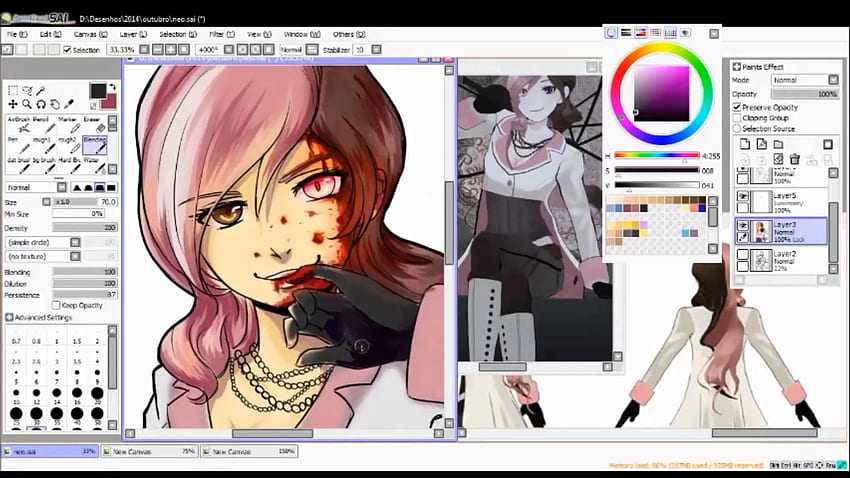Zoom out with the minus button
850x478 pixels.
point(158,49)
